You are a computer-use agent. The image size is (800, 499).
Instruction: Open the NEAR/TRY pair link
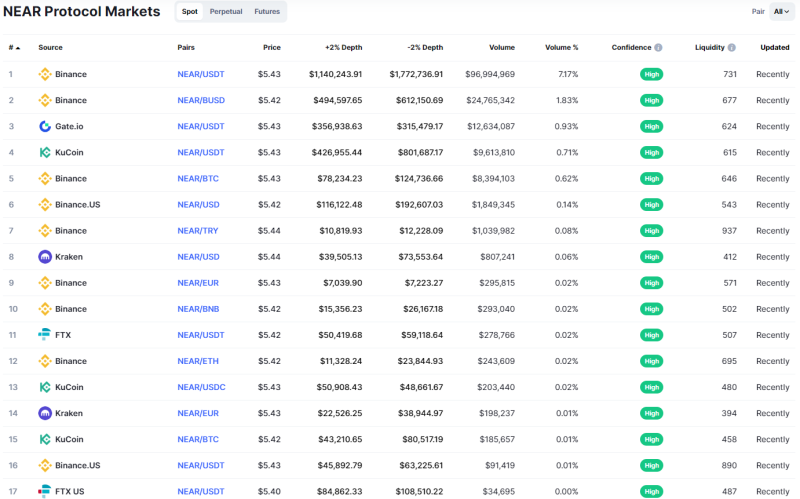pyautogui.click(x=197, y=231)
